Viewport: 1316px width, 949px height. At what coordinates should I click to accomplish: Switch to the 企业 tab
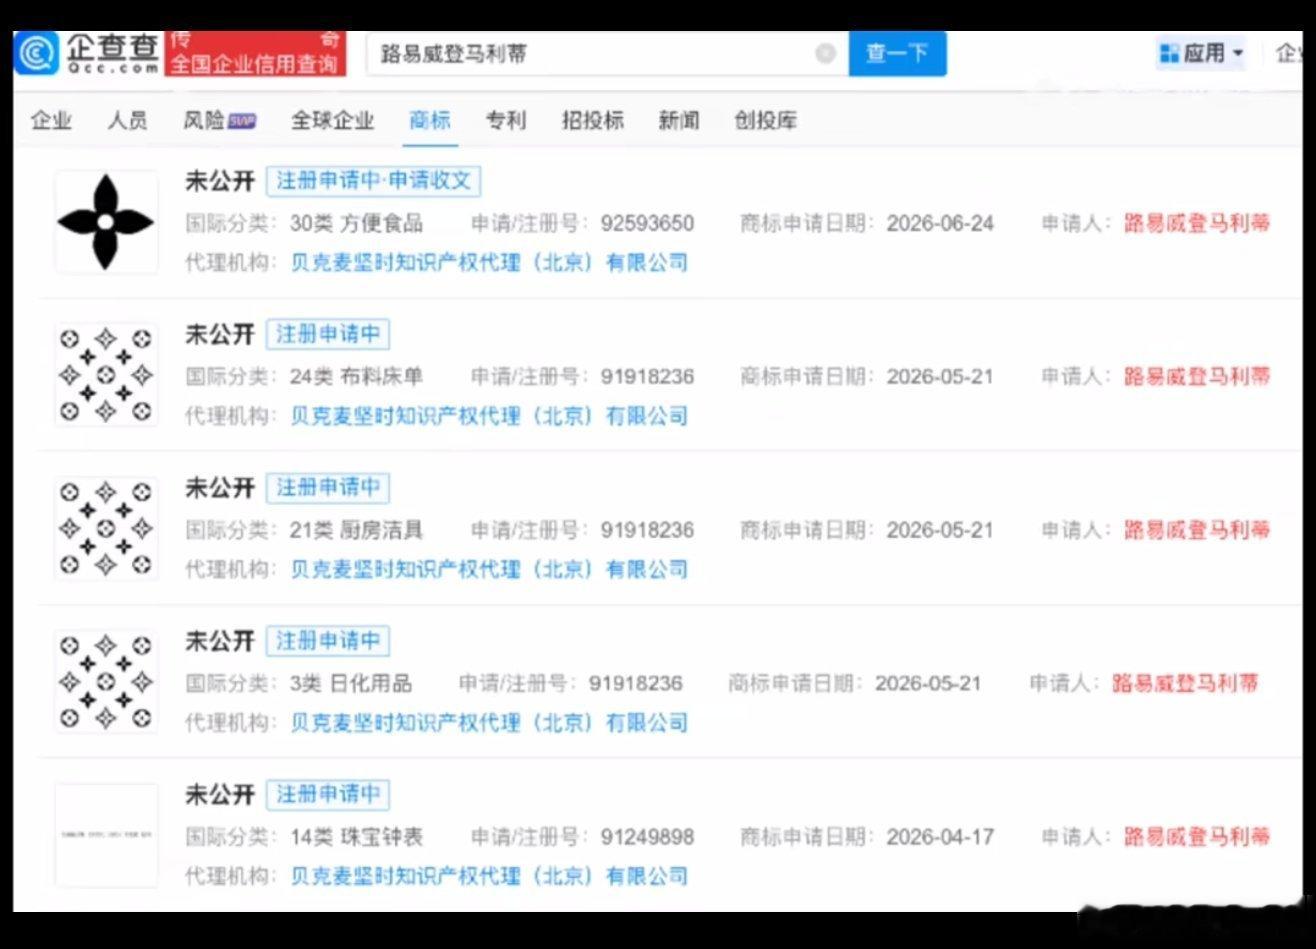coord(51,121)
